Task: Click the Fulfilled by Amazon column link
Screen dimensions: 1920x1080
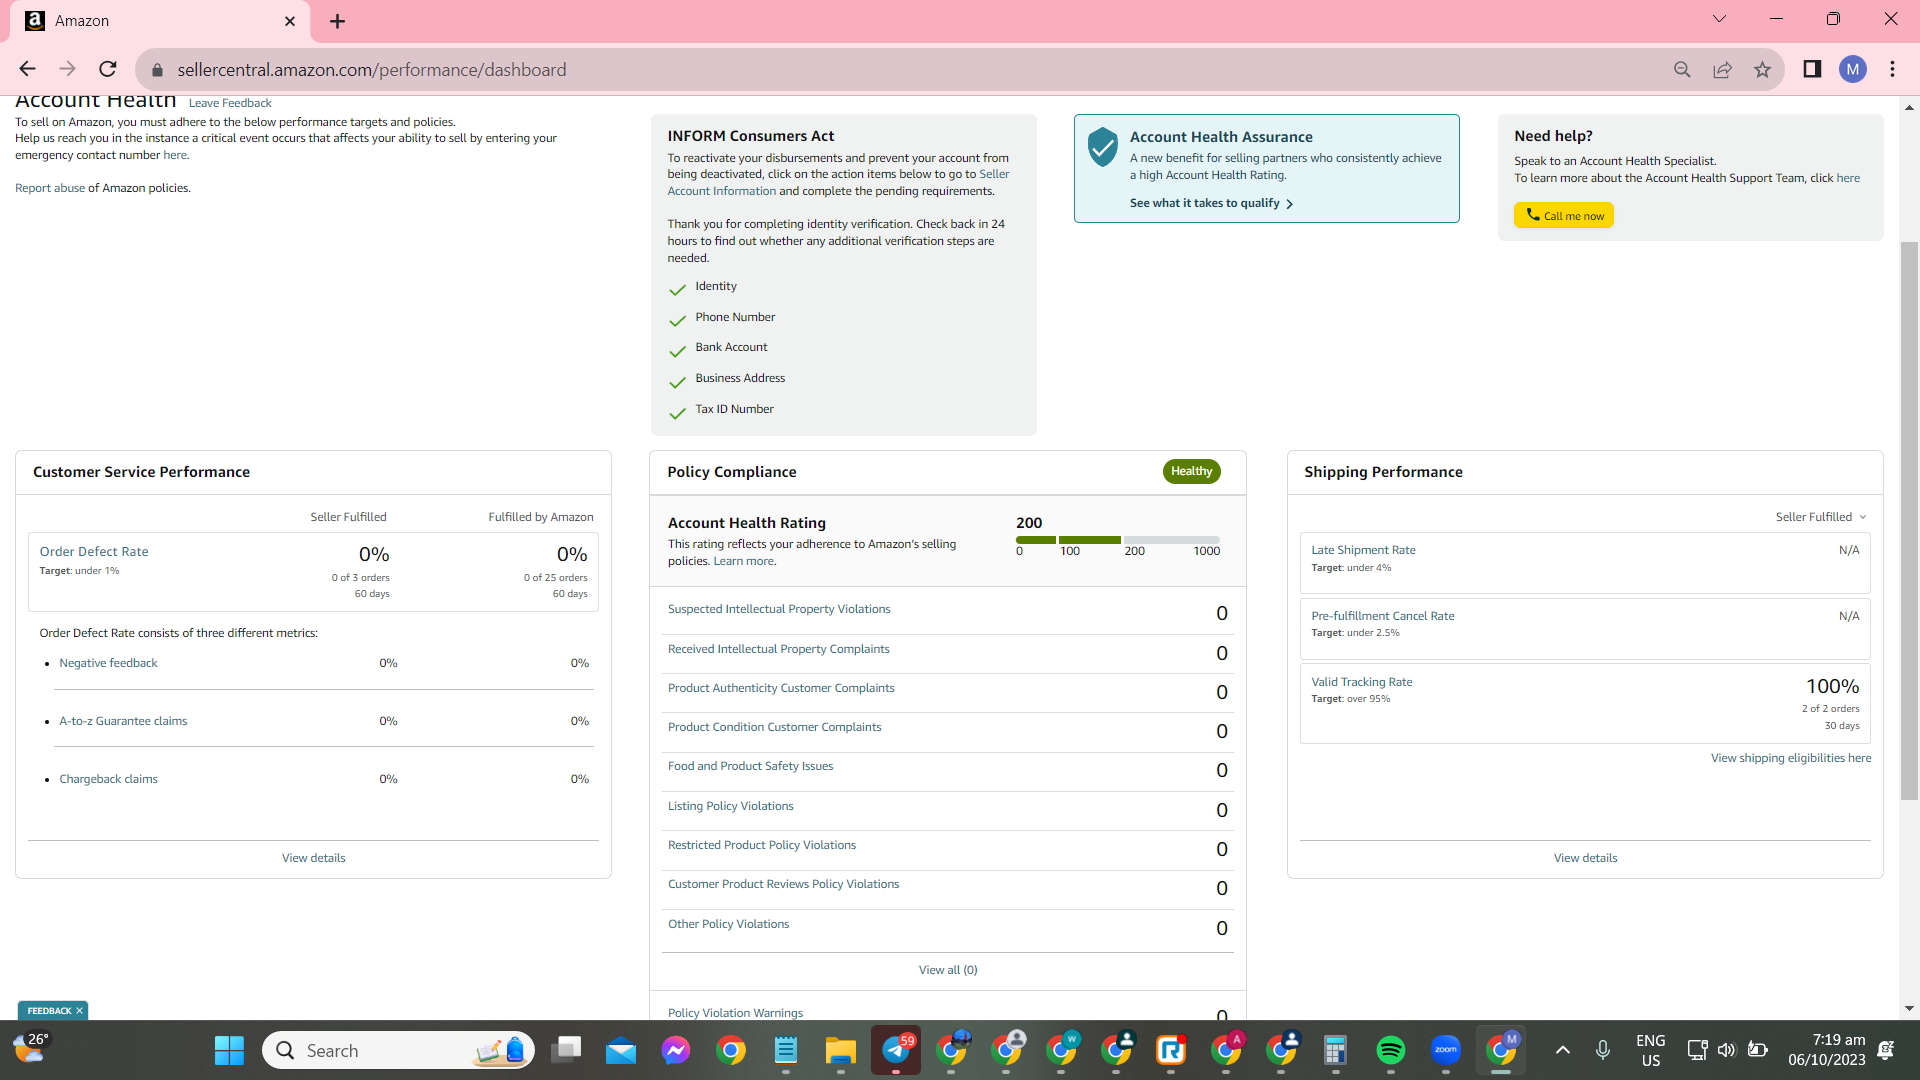Action: click(541, 517)
